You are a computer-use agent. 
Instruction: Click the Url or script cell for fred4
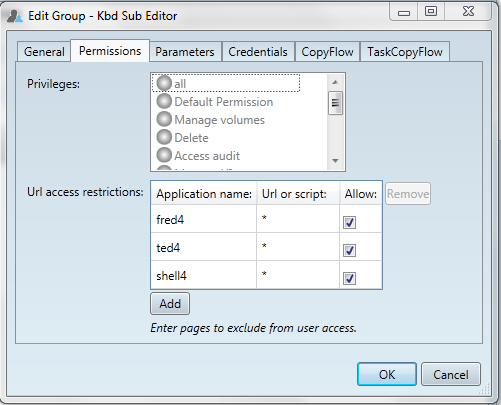click(298, 219)
